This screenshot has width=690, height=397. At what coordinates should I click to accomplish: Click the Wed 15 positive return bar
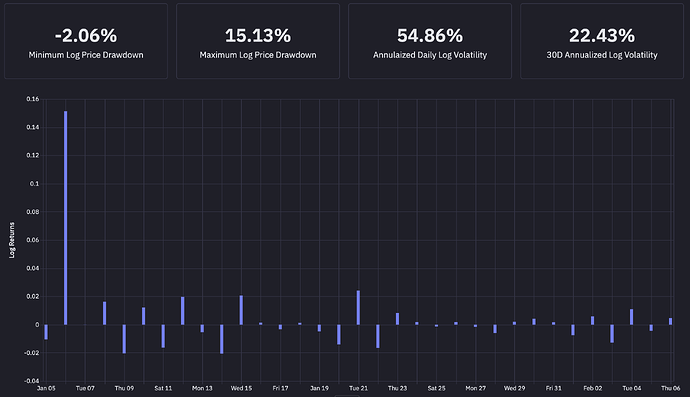(241, 310)
